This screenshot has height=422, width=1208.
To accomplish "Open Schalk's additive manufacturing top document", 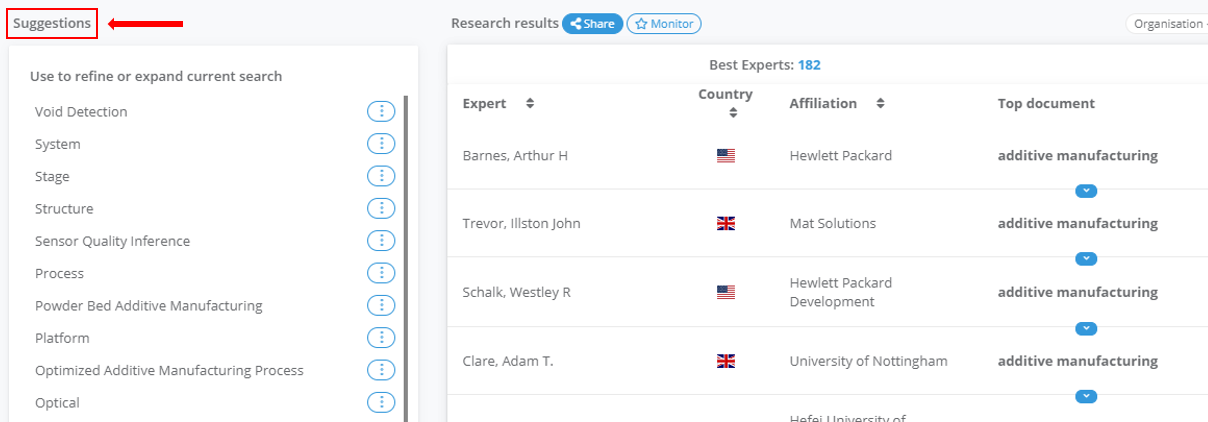I will click(1078, 292).
